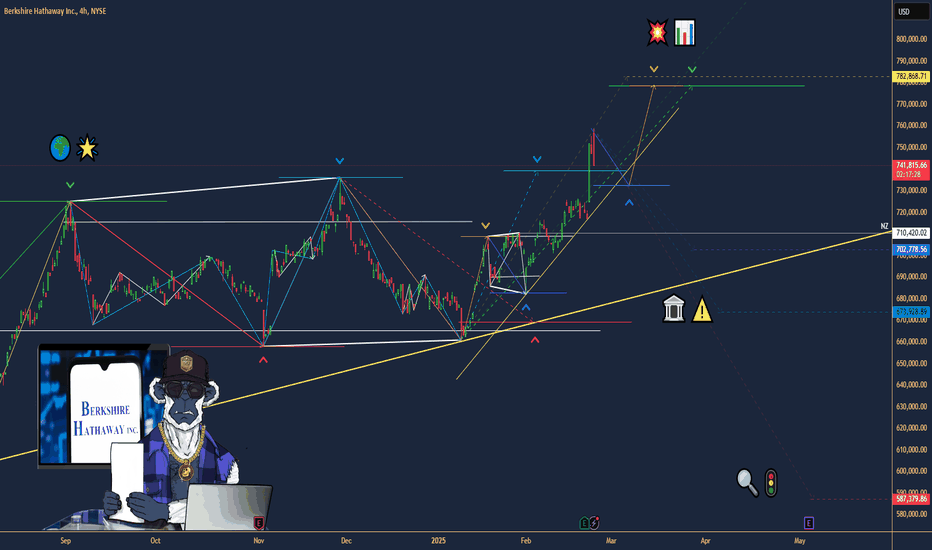
Task: Click 650,000.00 on the price scale
Action: click(911, 363)
